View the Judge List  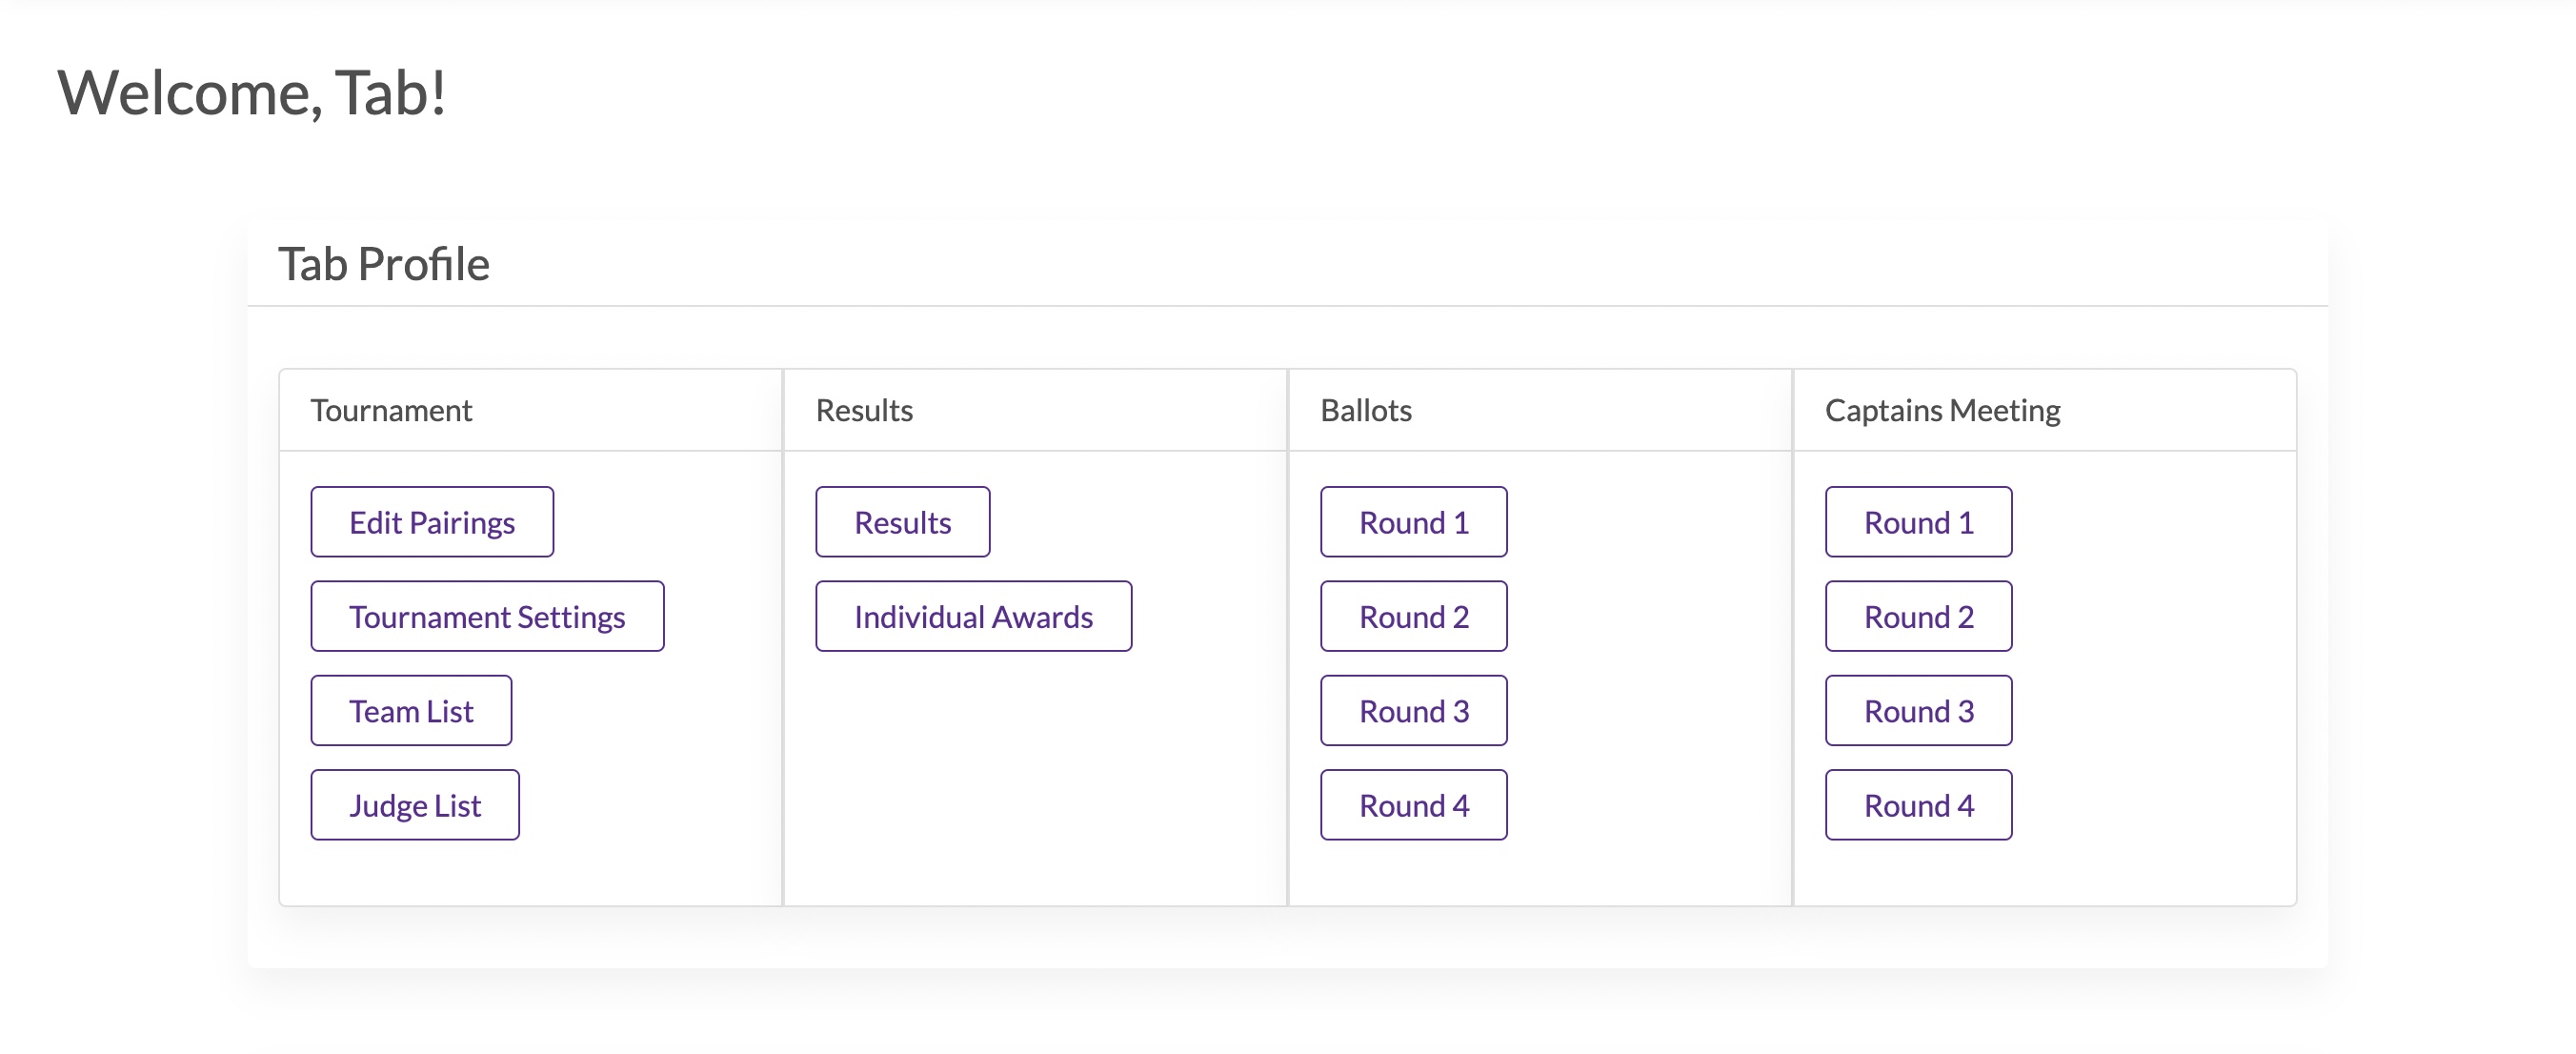415,805
